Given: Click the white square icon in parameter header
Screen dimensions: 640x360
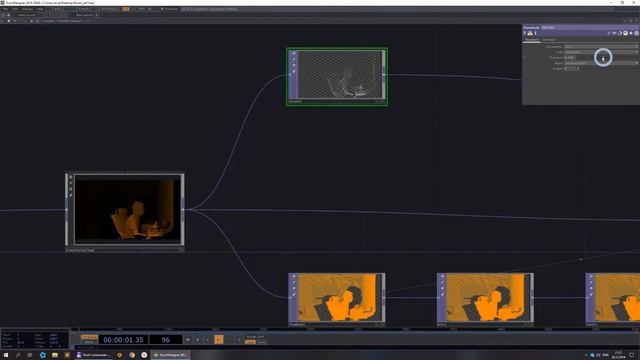Looking at the screenshot, I should pyautogui.click(x=625, y=33).
